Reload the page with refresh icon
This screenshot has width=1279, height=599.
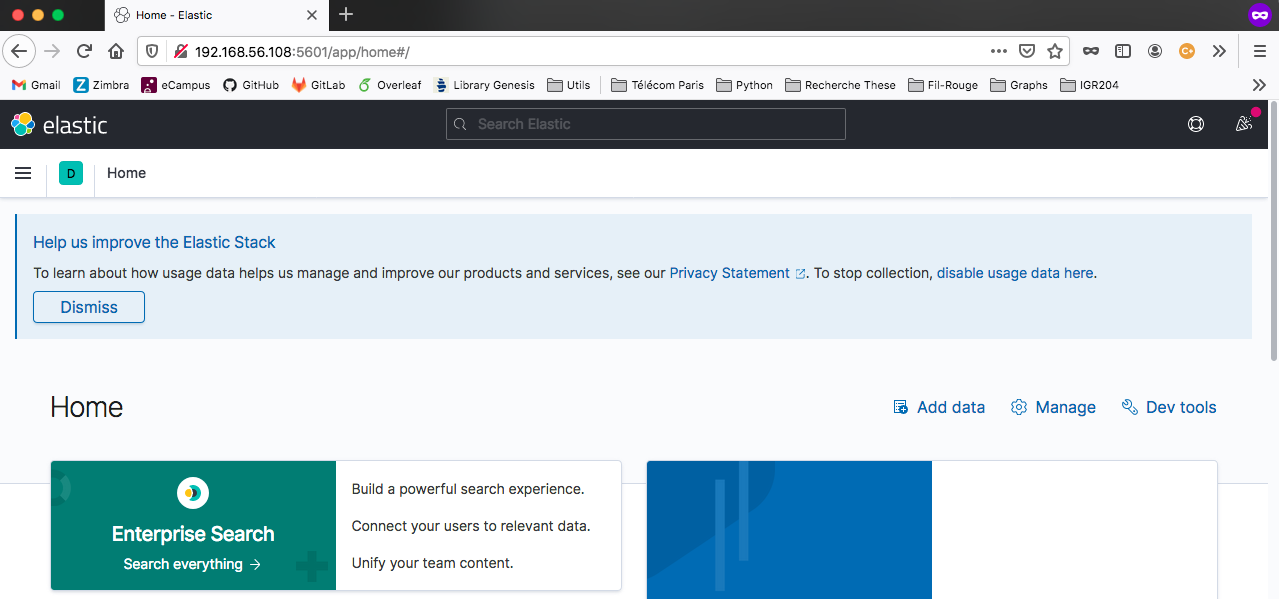[84, 51]
